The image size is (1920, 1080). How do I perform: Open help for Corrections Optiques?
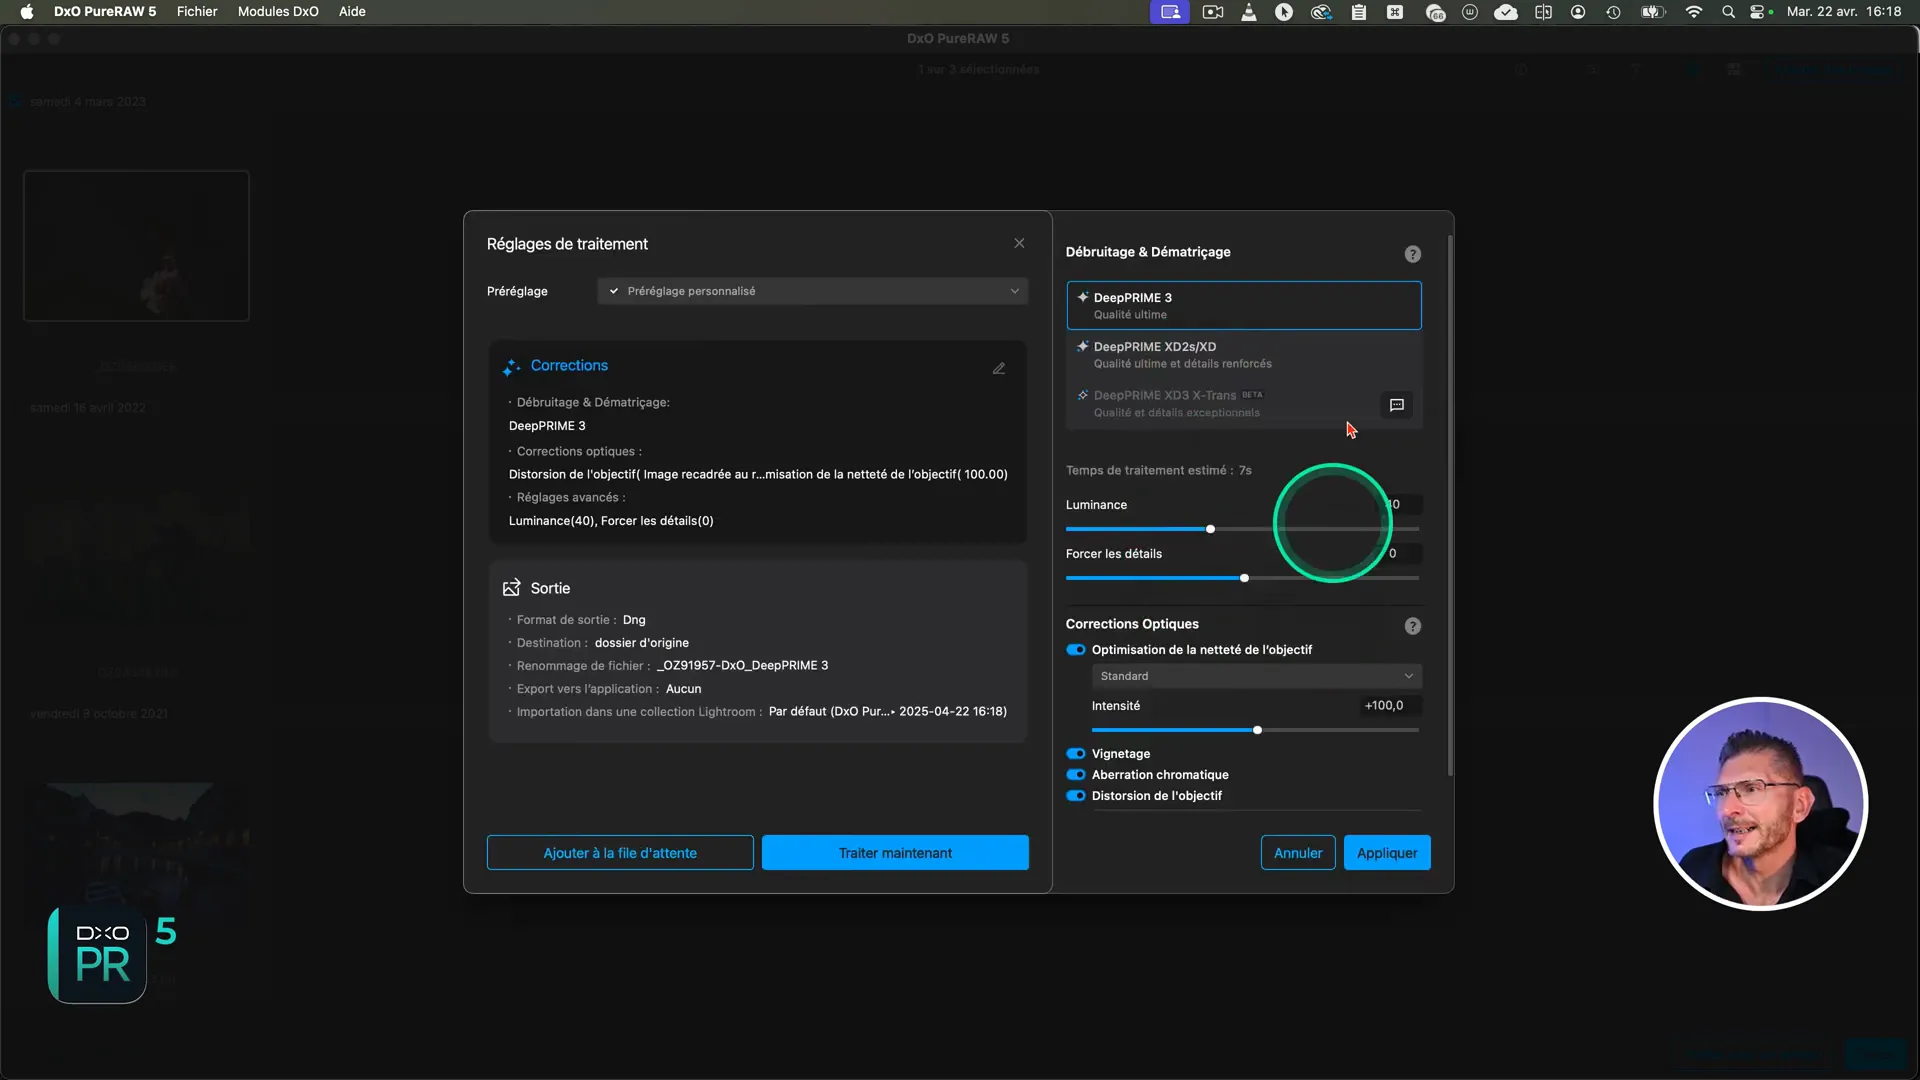(1412, 626)
